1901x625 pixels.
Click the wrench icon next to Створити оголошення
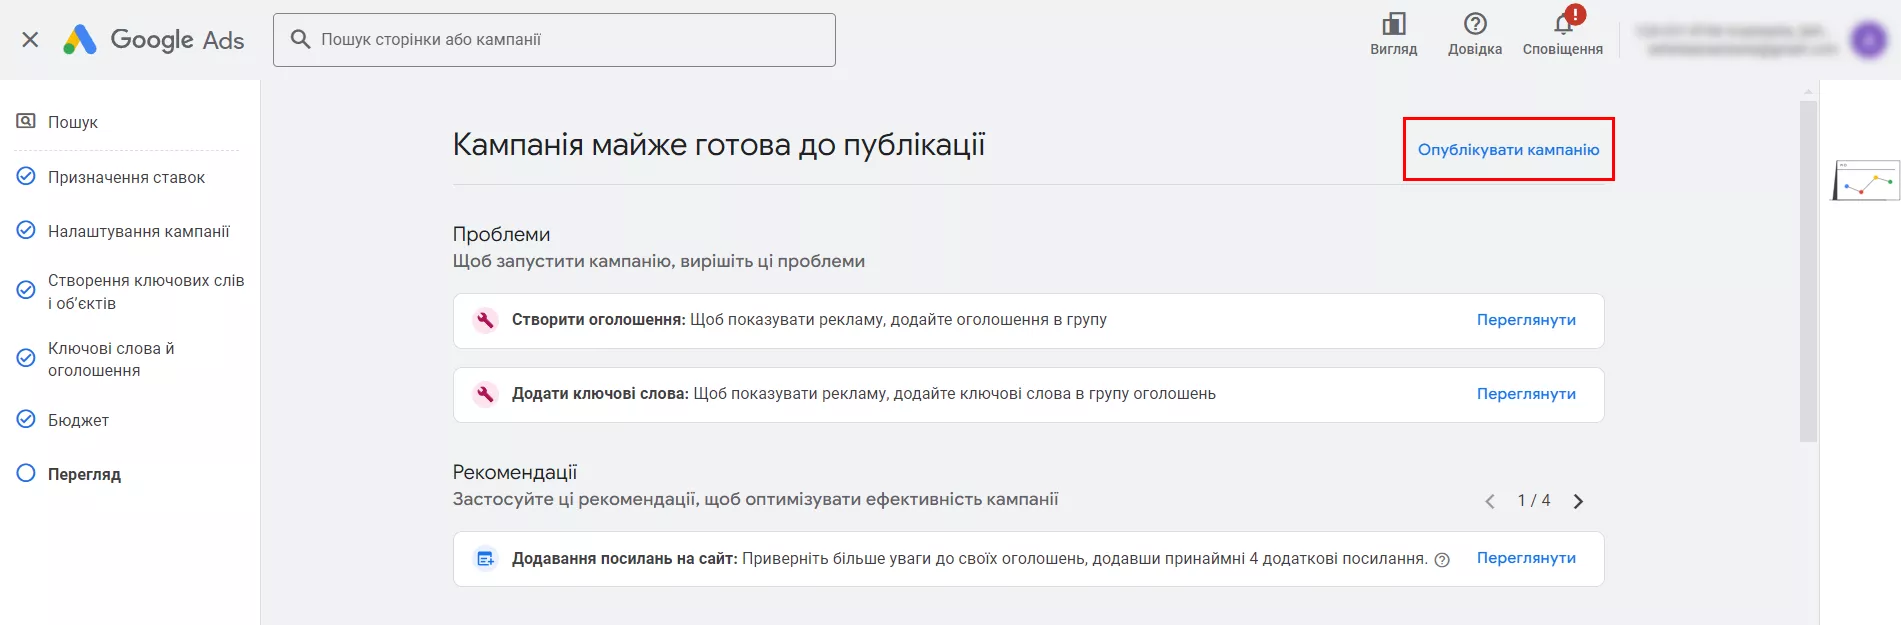(x=485, y=320)
